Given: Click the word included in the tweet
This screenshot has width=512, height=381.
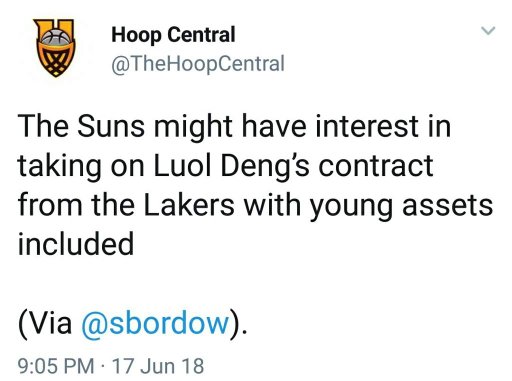Looking at the screenshot, I should pyautogui.click(x=76, y=244).
